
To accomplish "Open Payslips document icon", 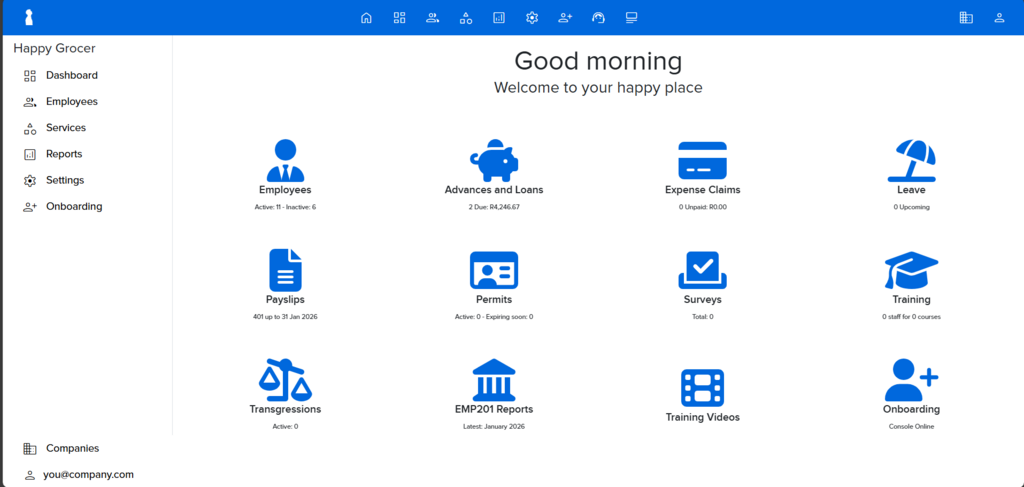I will point(285,270).
